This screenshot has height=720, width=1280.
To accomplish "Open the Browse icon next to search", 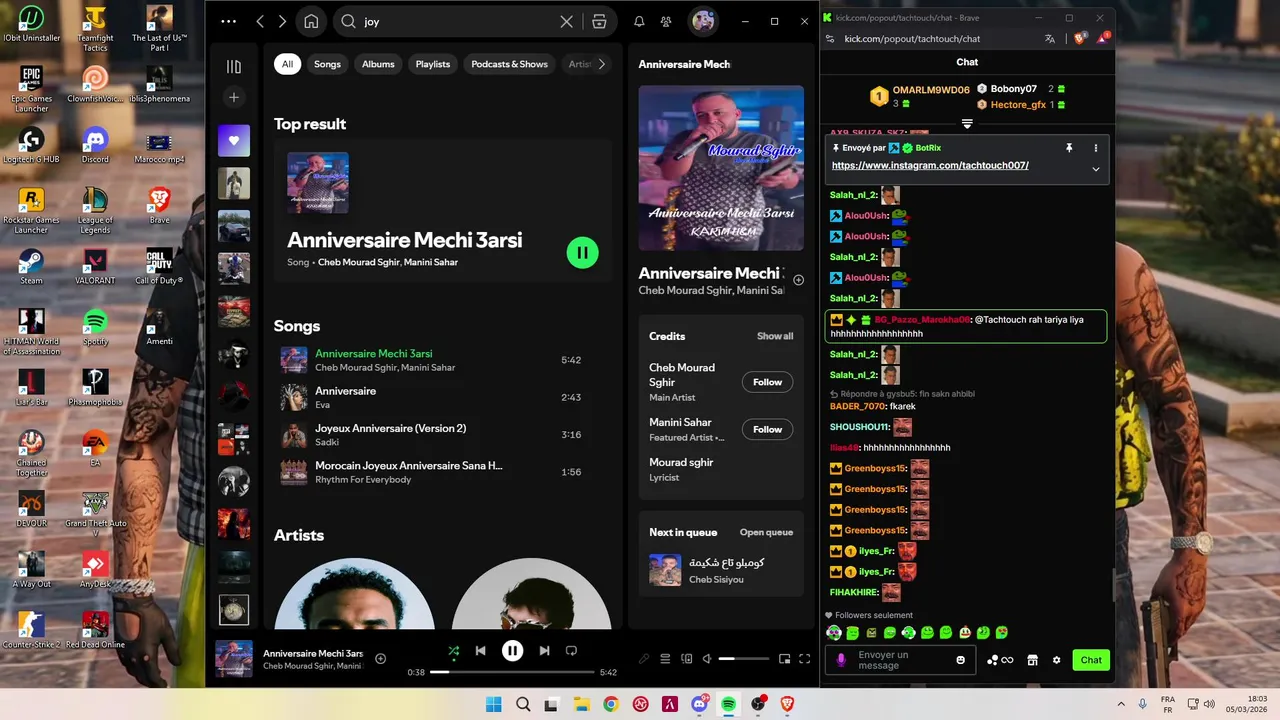I will click(x=599, y=21).
